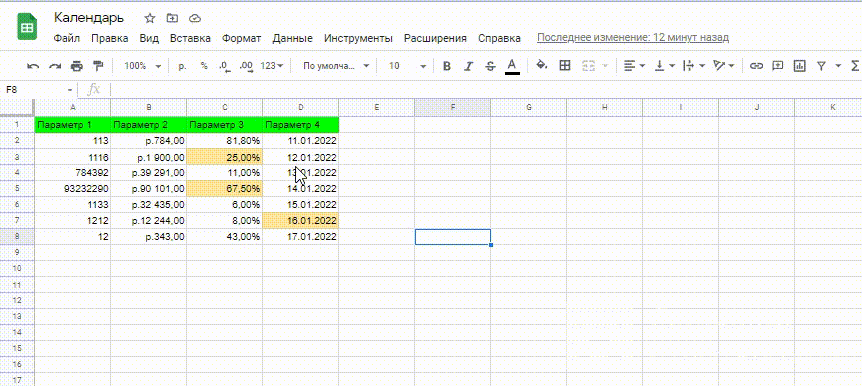The image size is (862, 386).
Task: Click the percent format button
Action: [204, 65]
